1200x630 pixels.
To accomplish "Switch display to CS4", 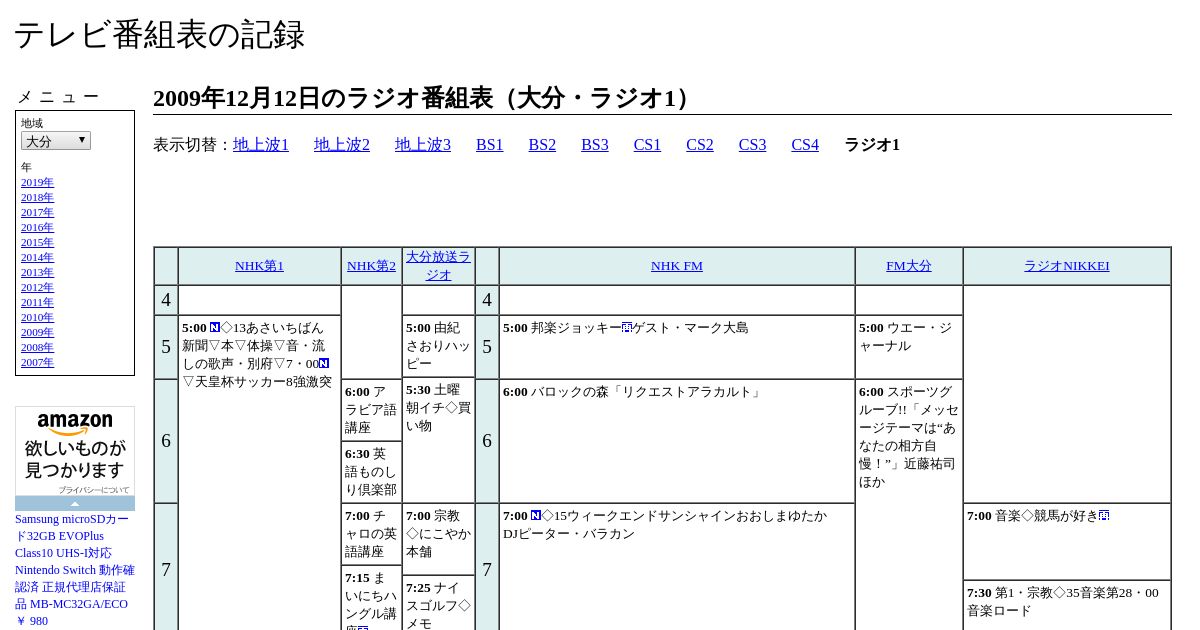I will pos(805,145).
